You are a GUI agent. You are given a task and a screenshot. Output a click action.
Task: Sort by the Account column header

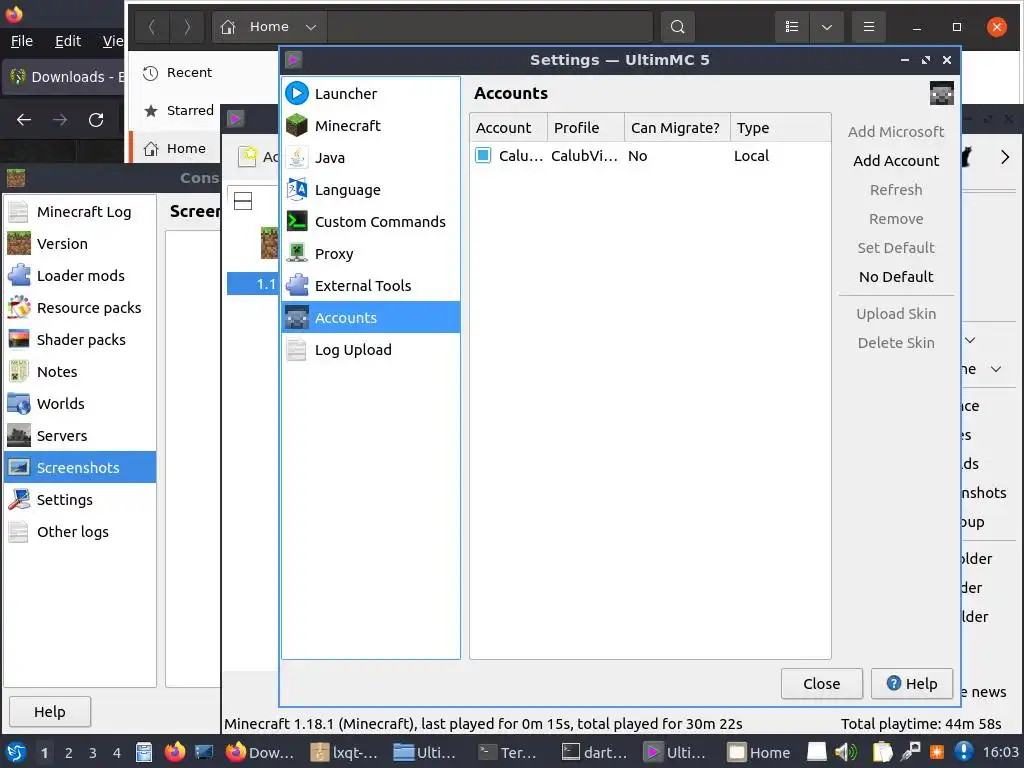[x=508, y=128]
